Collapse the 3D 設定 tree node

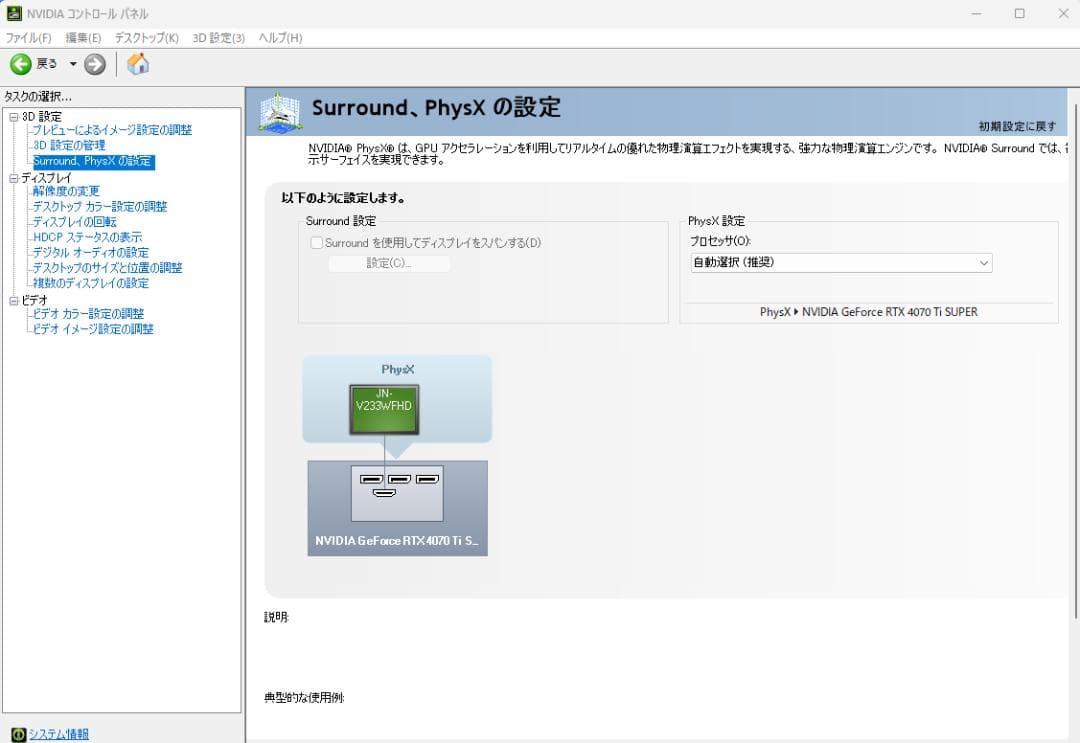14,117
